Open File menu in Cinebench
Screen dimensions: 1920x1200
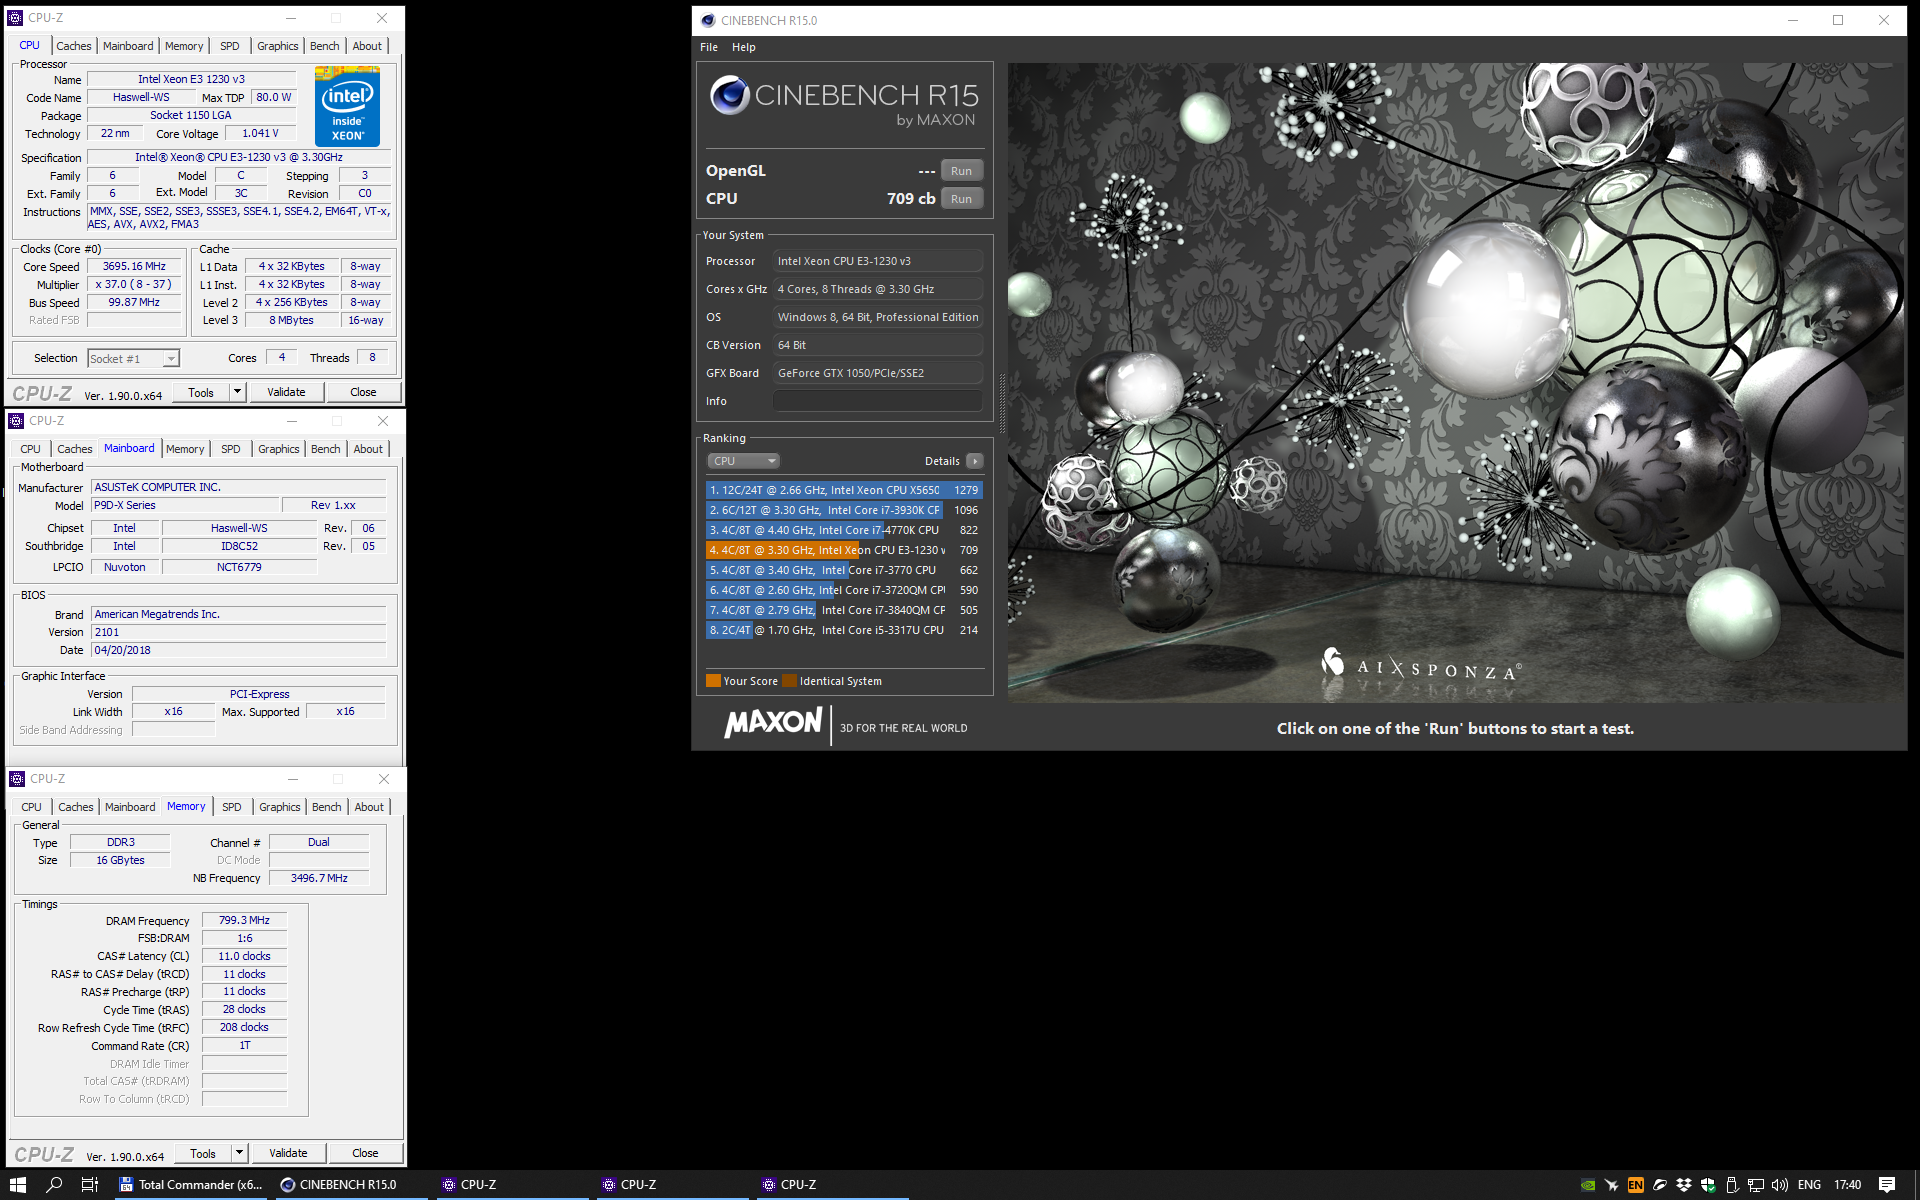click(x=709, y=47)
